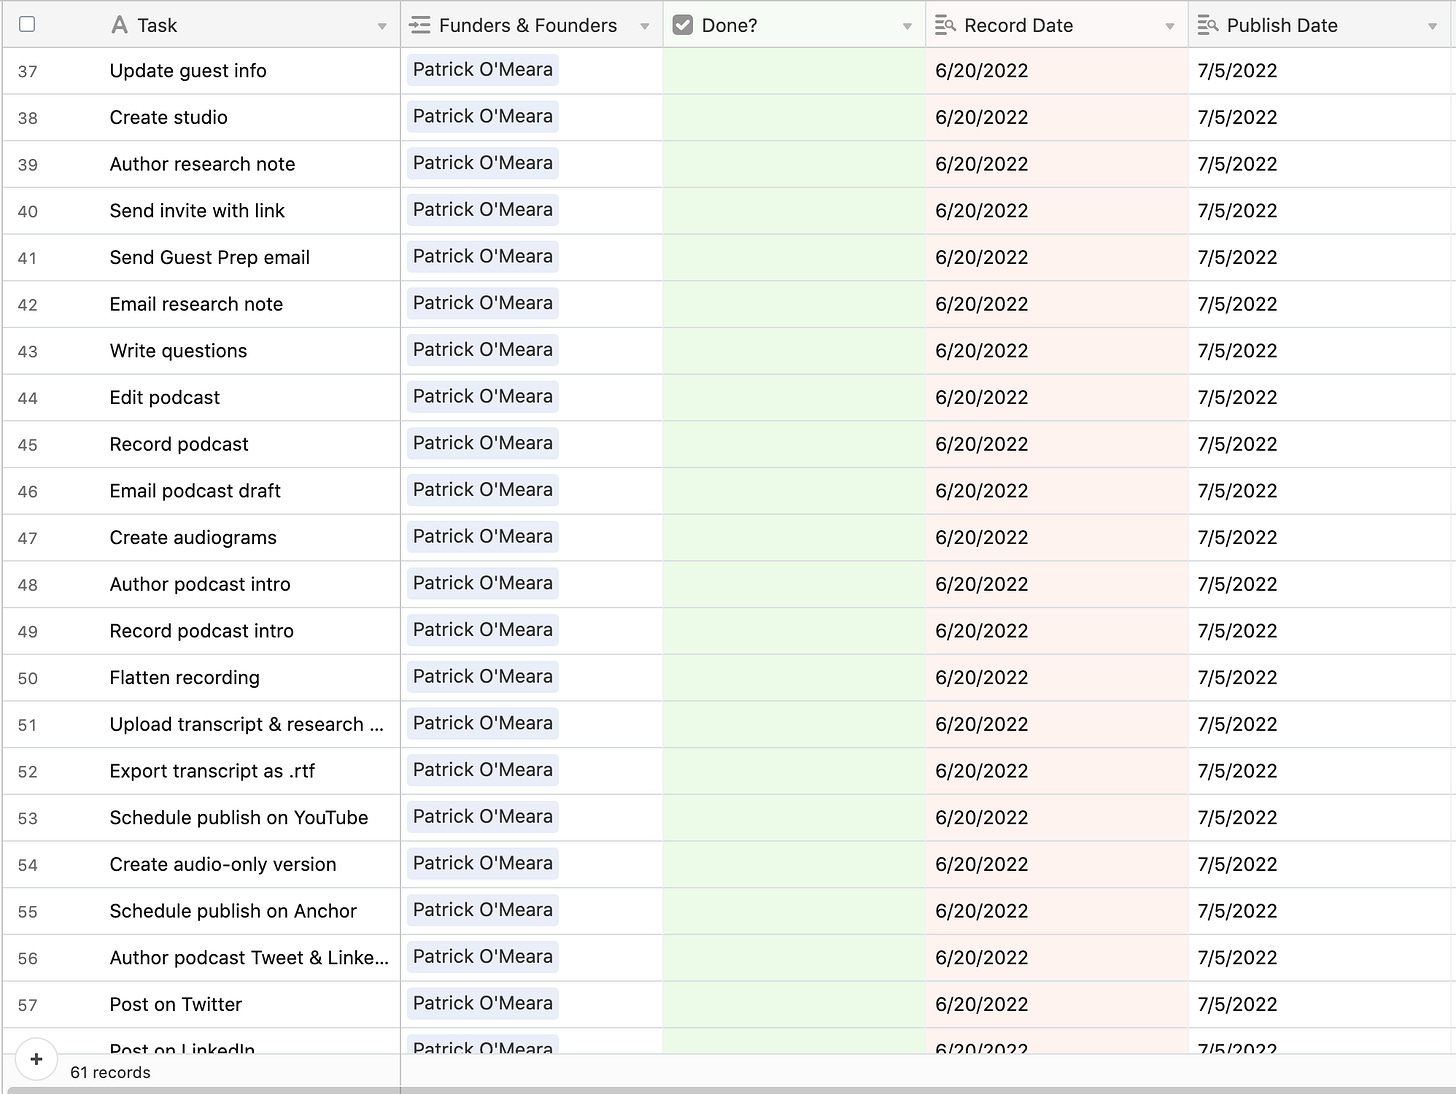Click the linked-record icon beside Funders & Founders
Screen dimensions: 1456x1094
coord(420,25)
